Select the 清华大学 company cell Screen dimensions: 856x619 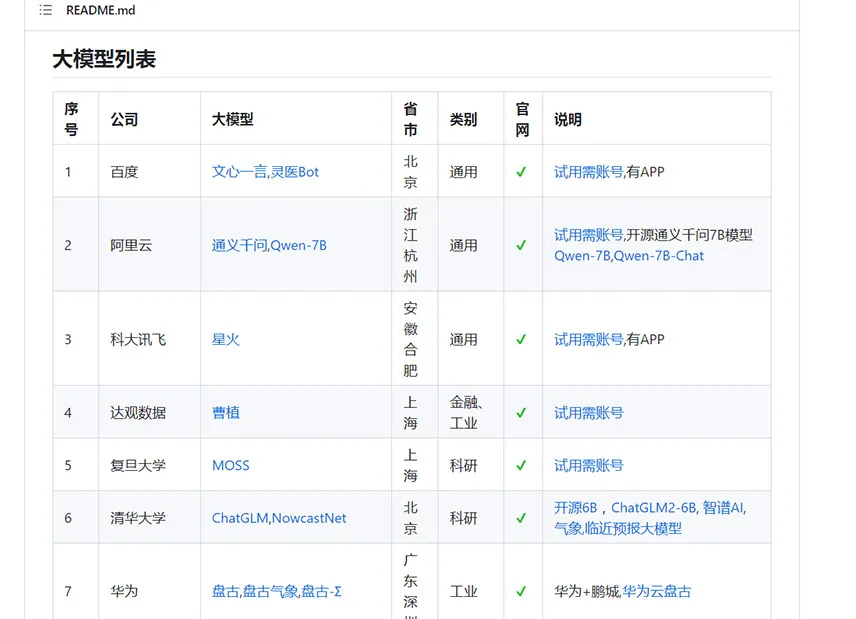point(149,517)
